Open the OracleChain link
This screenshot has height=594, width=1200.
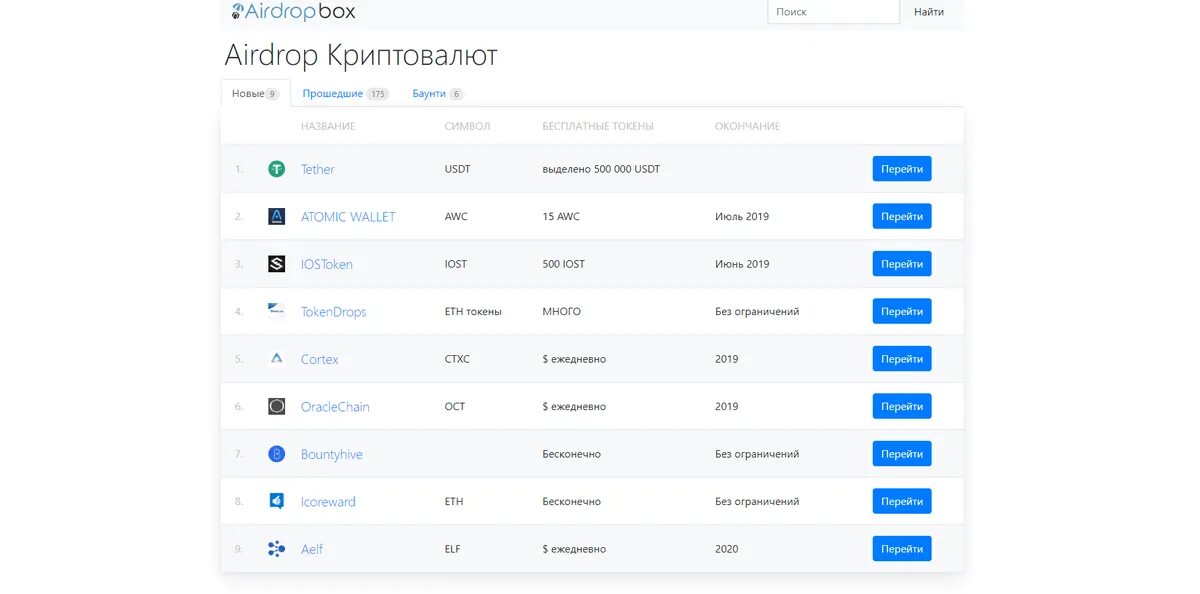coord(335,406)
